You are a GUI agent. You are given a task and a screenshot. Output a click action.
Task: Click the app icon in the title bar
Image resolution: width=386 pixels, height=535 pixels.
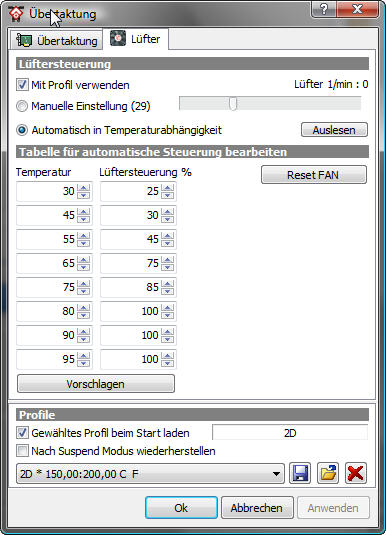tap(16, 14)
